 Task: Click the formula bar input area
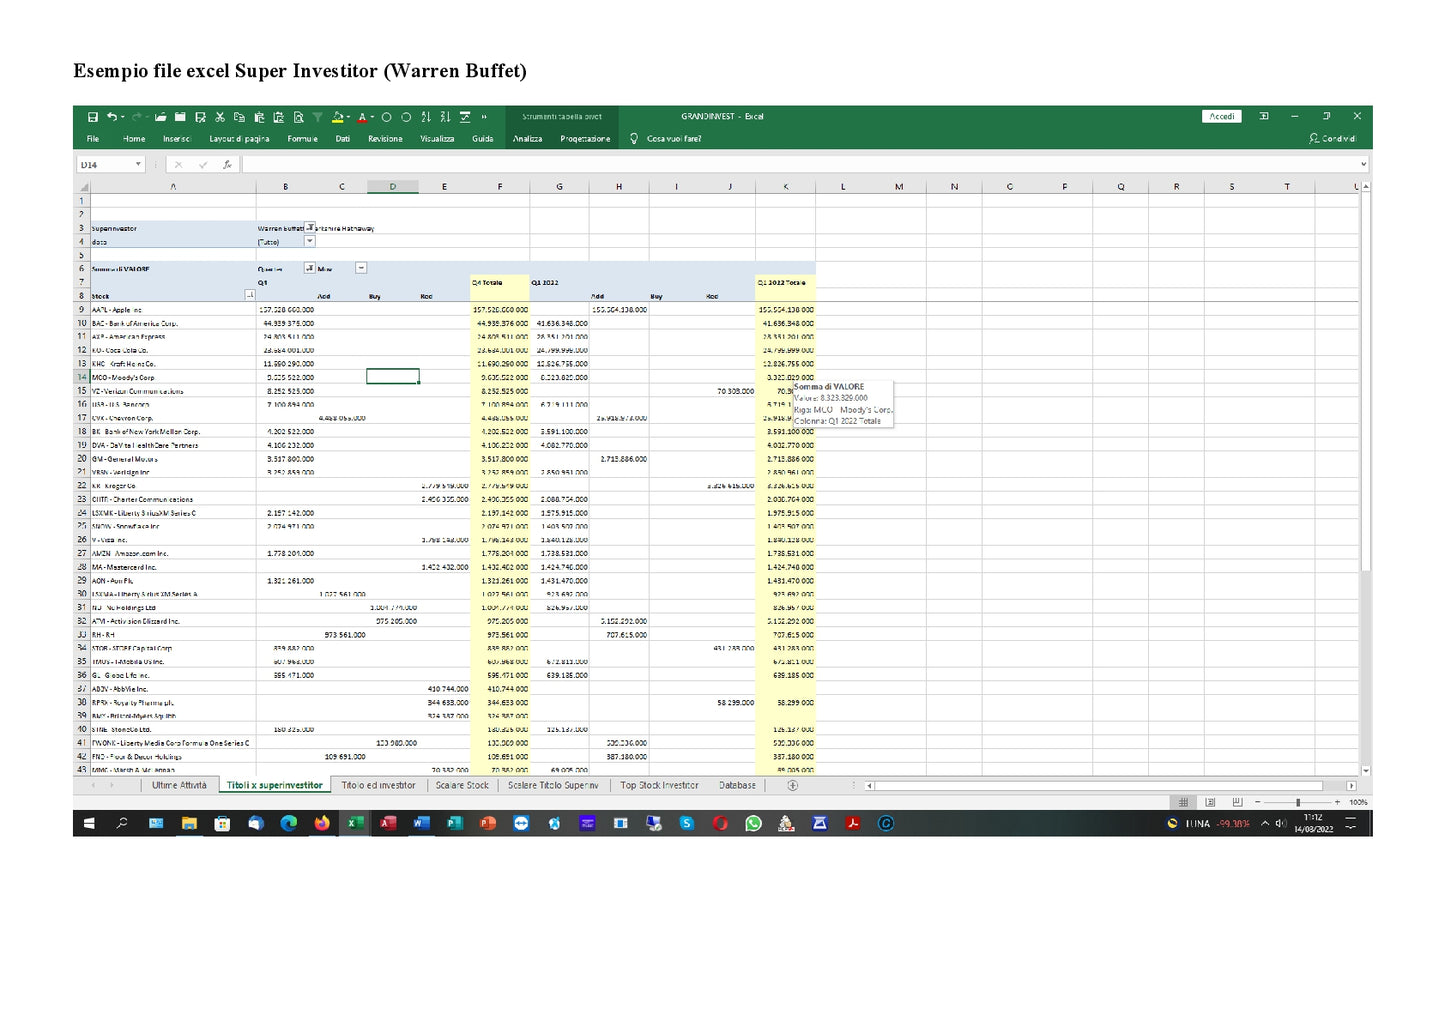(x=798, y=165)
